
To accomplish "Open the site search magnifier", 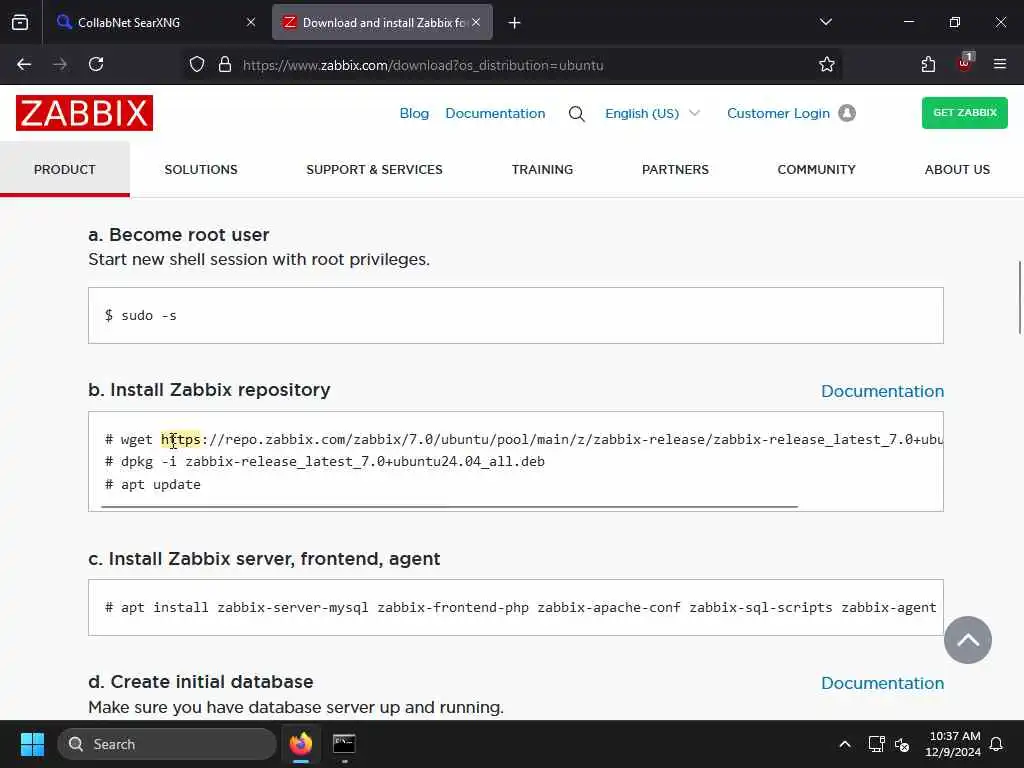I will (x=577, y=114).
